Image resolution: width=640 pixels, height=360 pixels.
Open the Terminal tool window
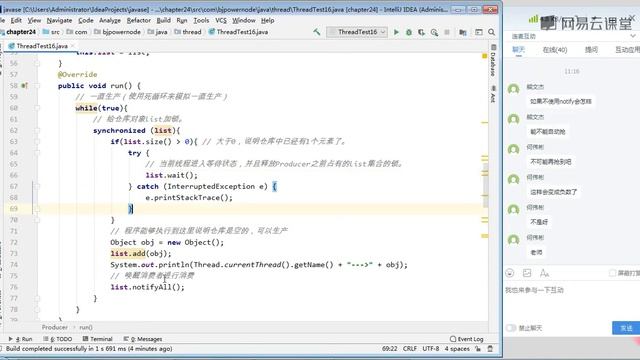coord(98,339)
